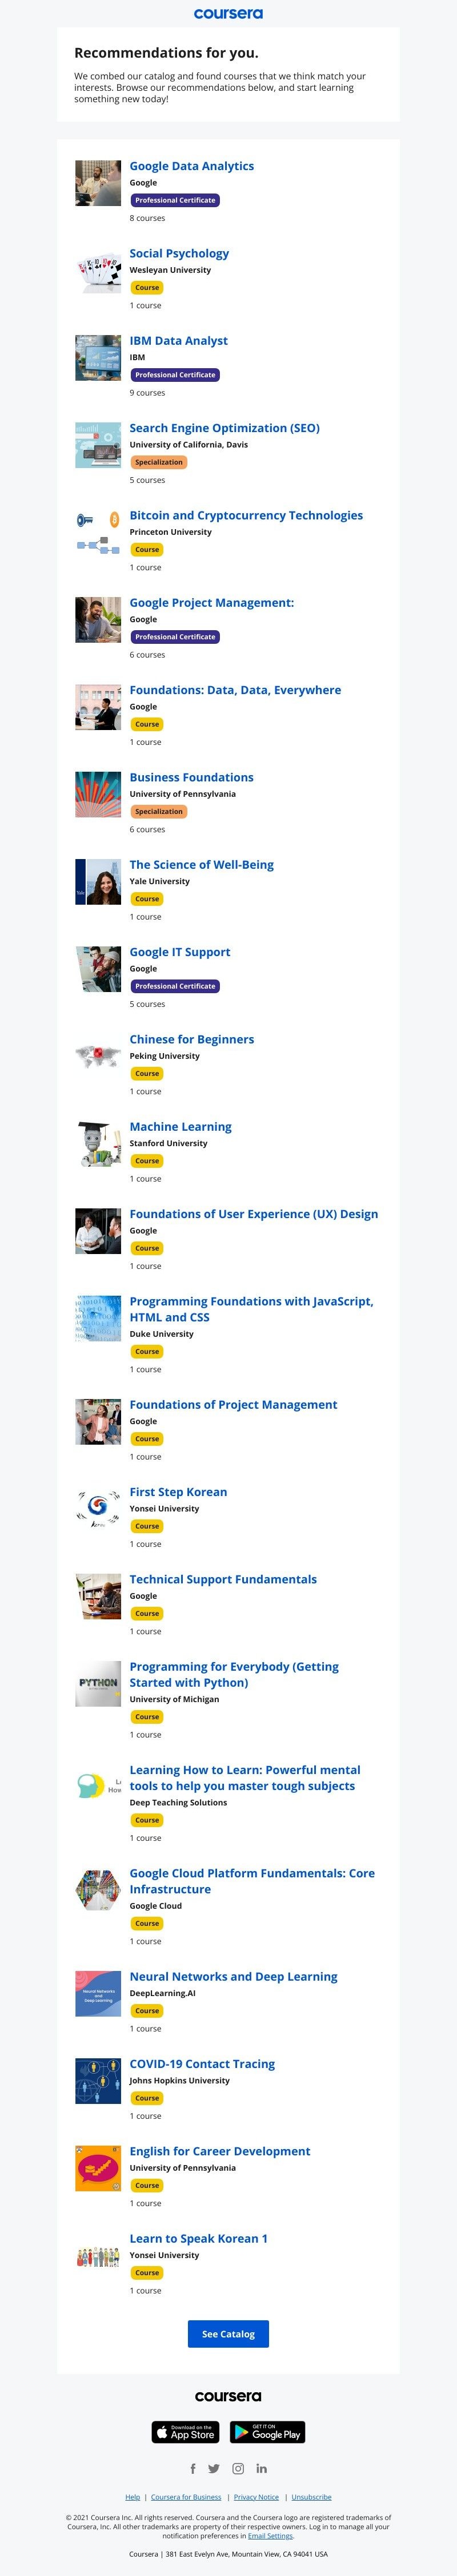457x2576 pixels.
Task: Open the Help footer link
Action: pos(132,2497)
